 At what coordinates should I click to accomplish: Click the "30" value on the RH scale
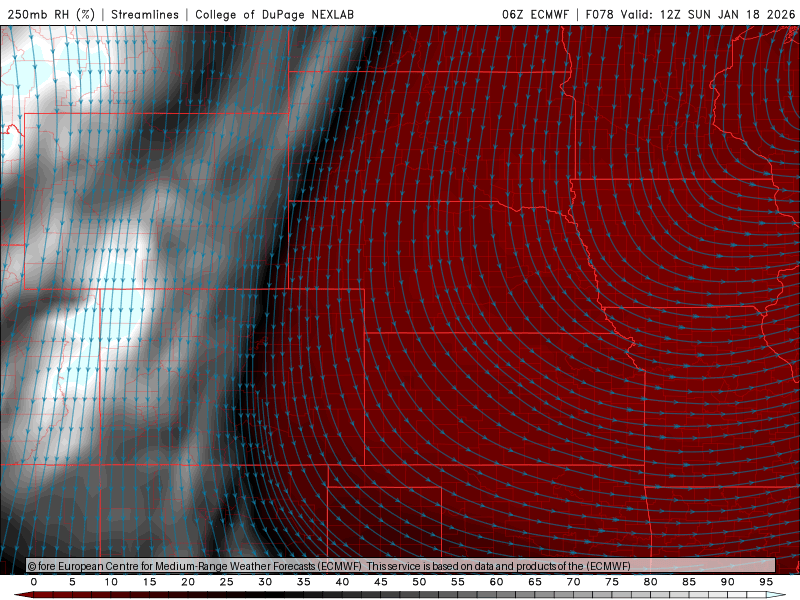pyautogui.click(x=265, y=582)
